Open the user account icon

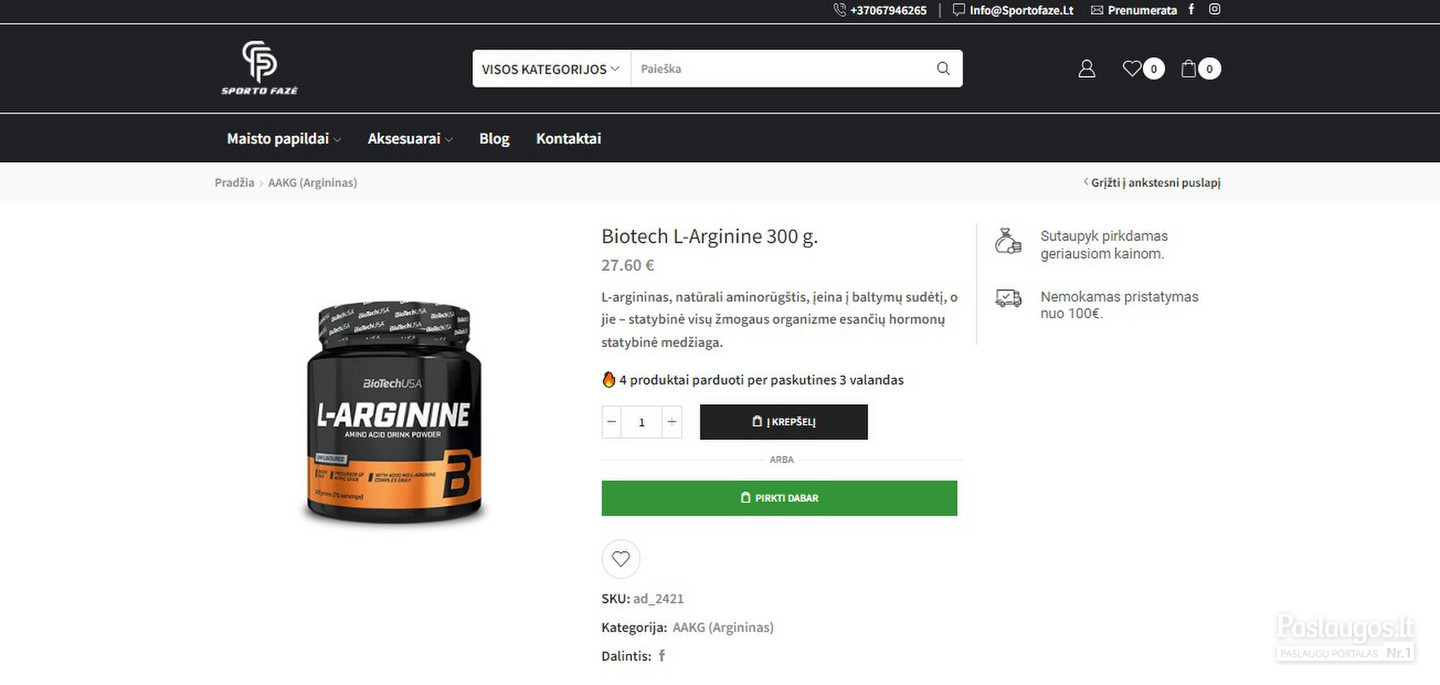point(1087,69)
